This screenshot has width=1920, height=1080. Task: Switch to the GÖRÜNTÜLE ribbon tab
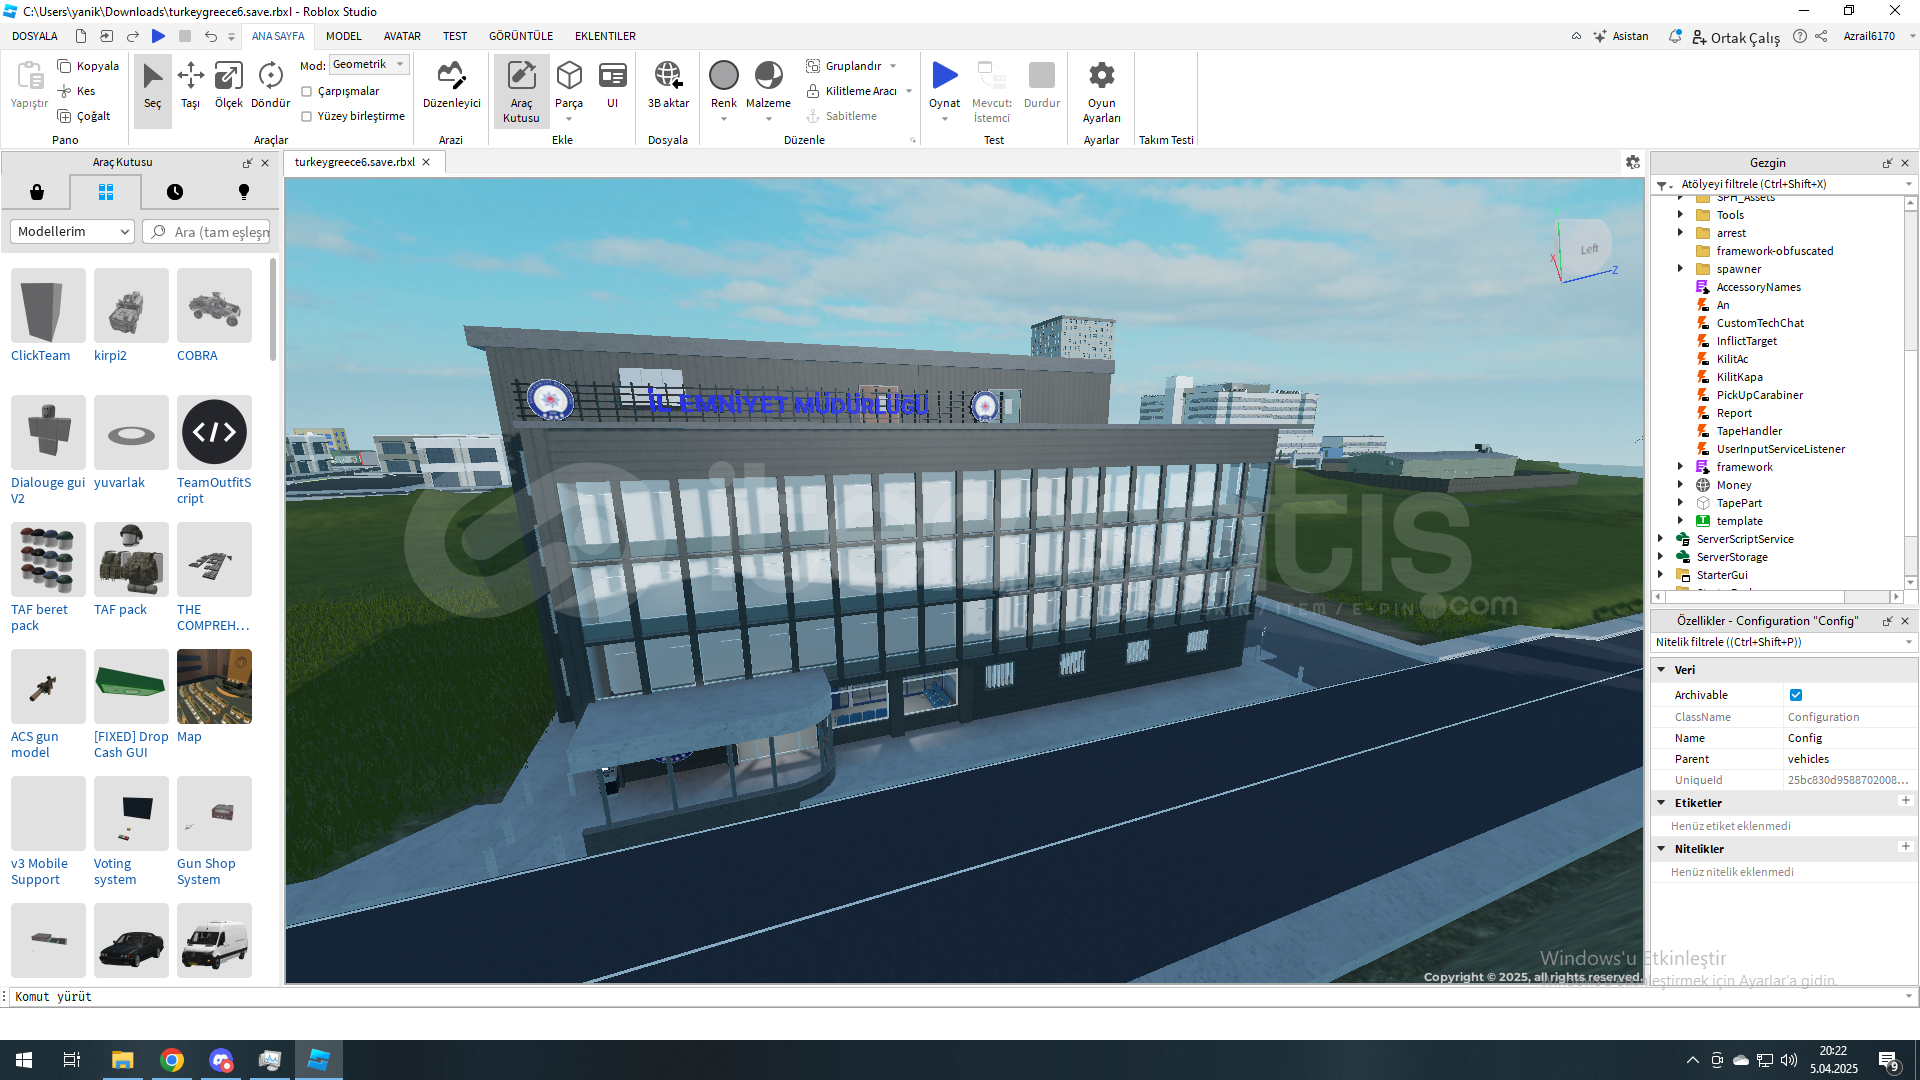click(x=521, y=36)
